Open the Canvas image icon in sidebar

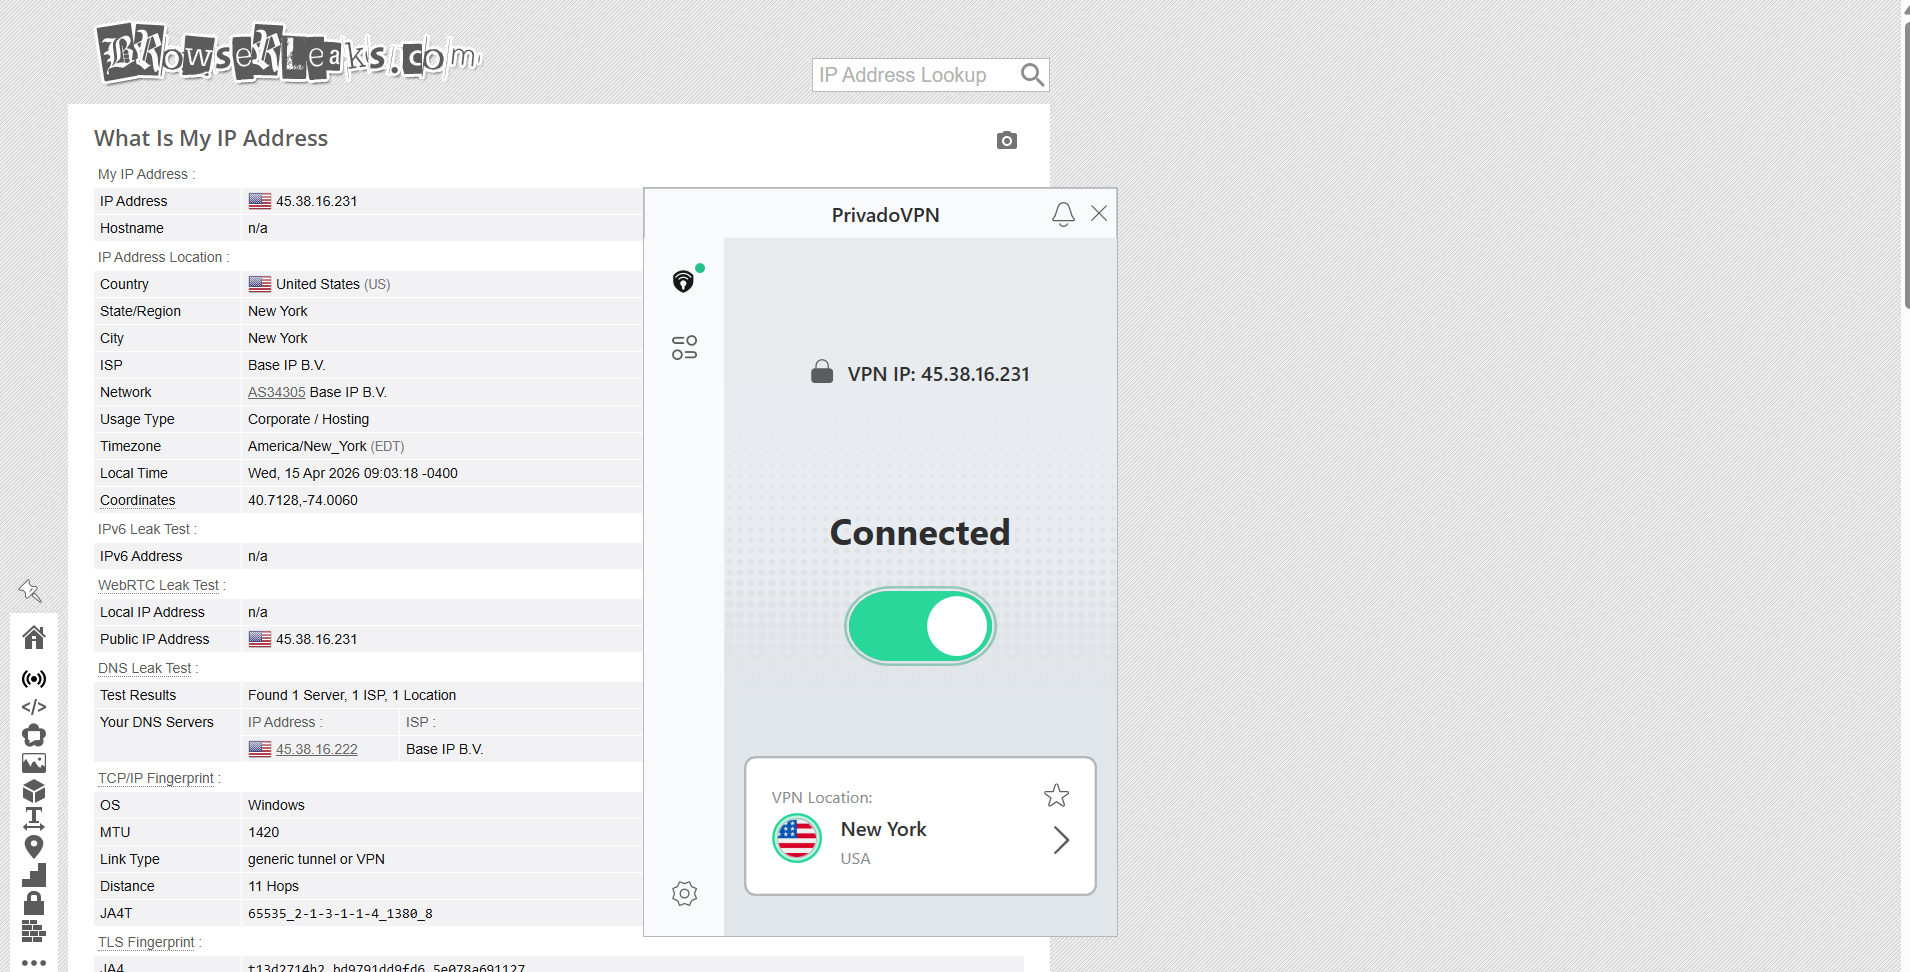(x=34, y=763)
